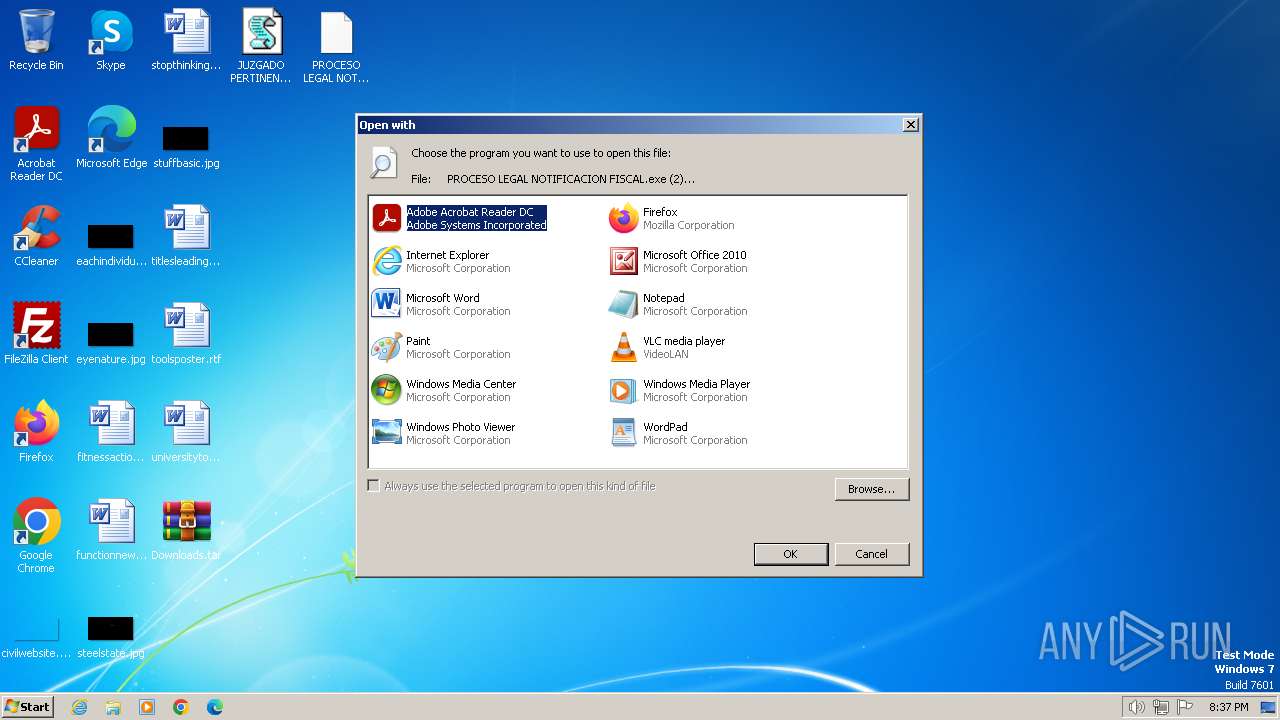Screen dimensions: 1280x720
Task: Toggle Always use the selected program checkbox
Action: tap(374, 486)
